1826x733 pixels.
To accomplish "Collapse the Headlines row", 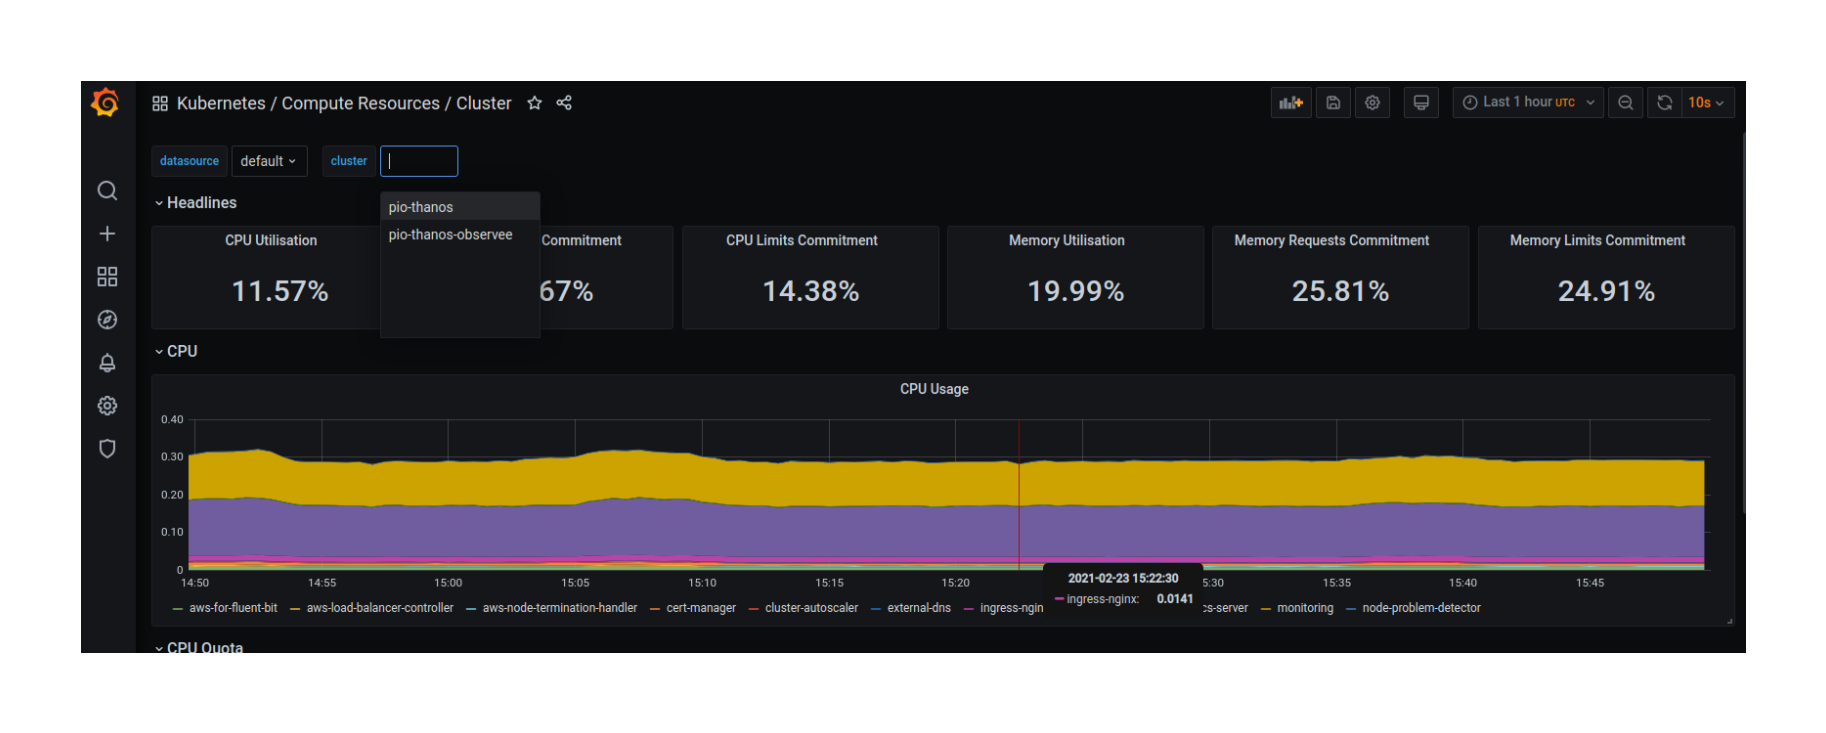I will (196, 202).
